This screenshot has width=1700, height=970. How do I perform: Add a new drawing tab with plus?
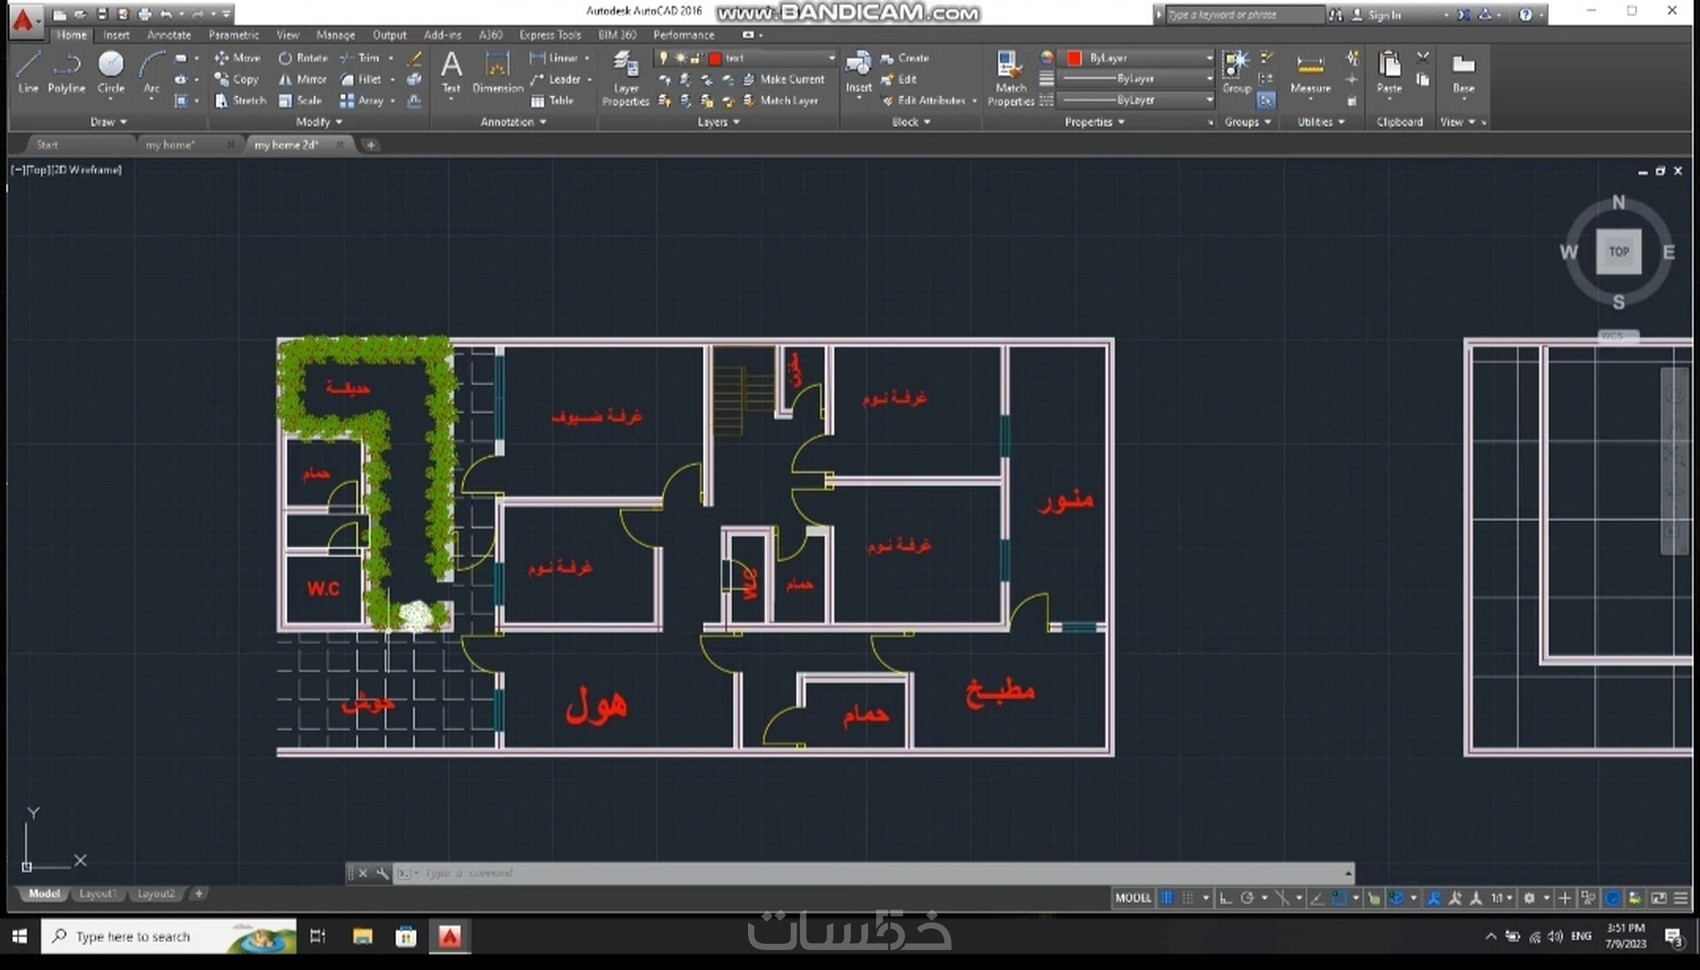(x=371, y=145)
